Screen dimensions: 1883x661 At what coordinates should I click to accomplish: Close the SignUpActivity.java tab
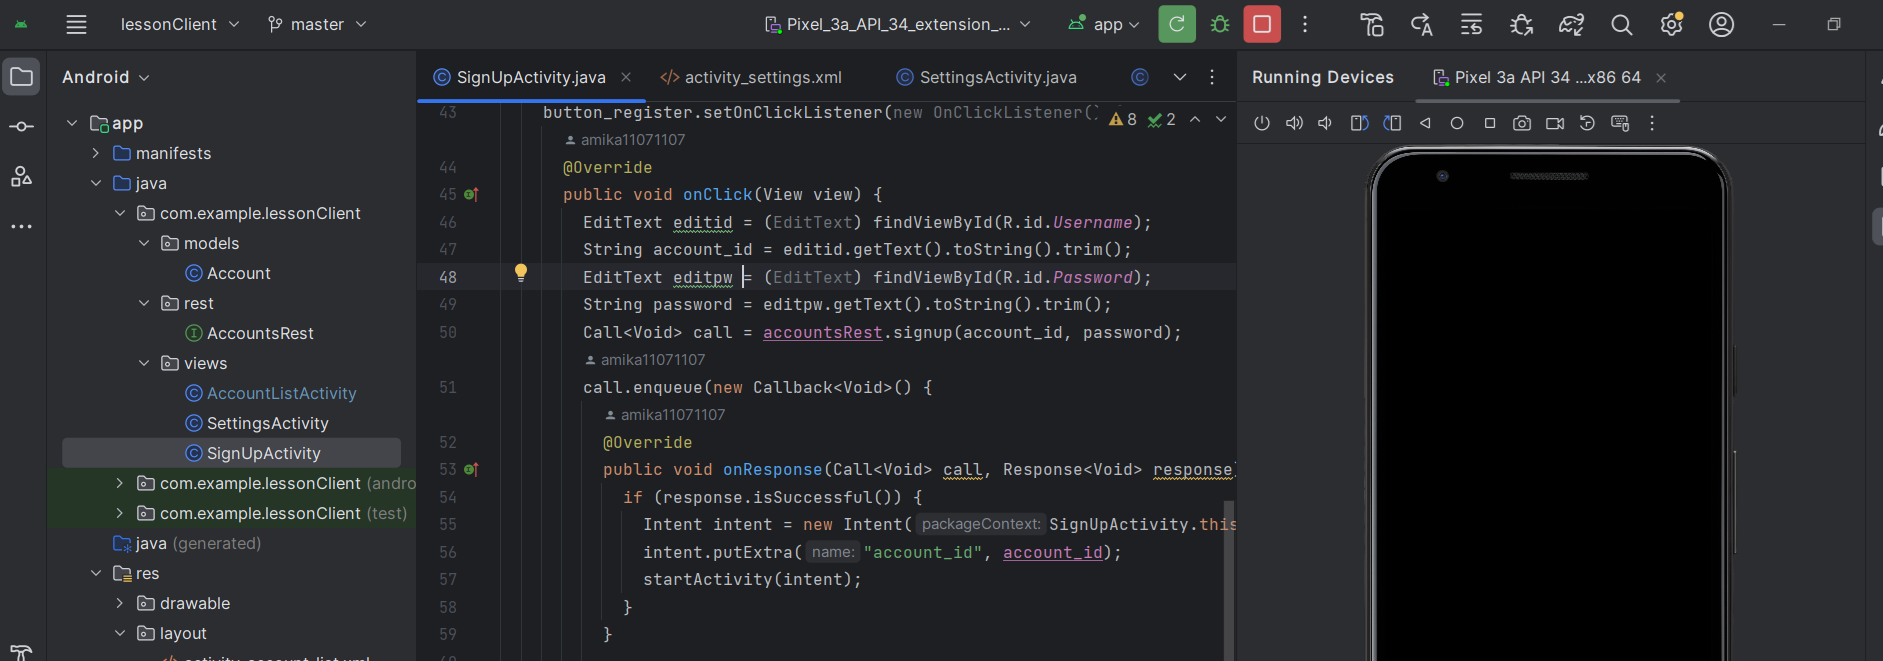point(626,77)
